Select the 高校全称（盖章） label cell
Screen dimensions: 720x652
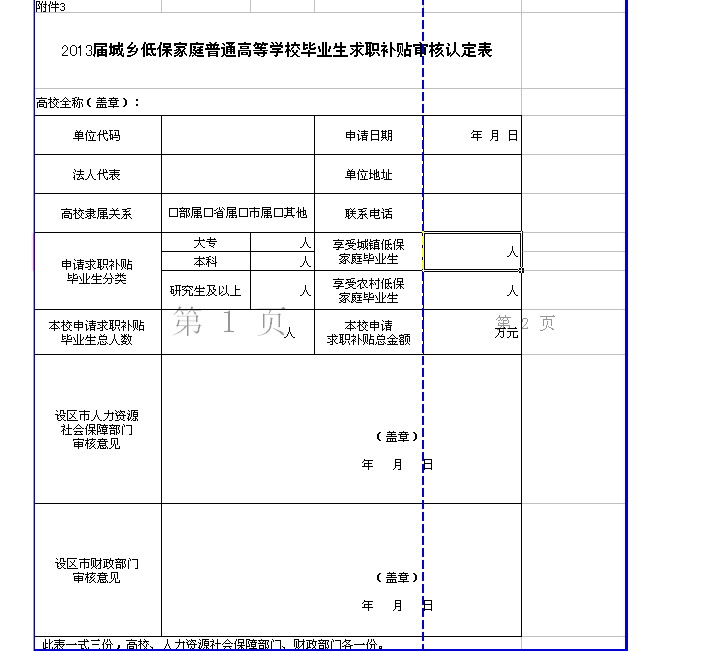[x=88, y=102]
